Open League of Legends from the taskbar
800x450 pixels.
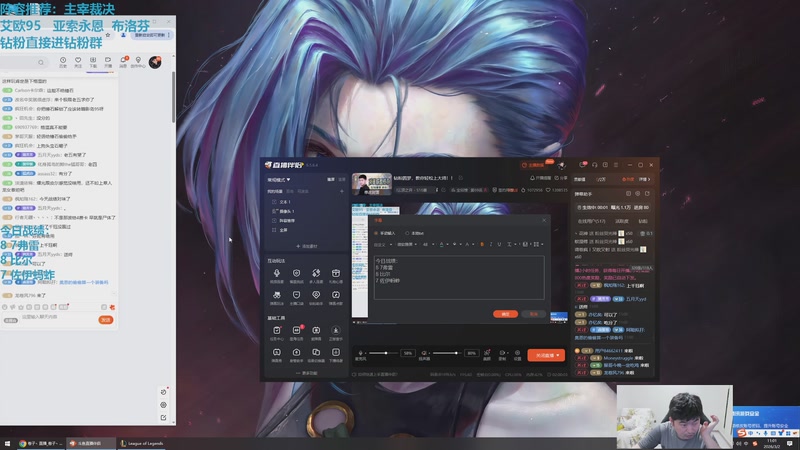141,443
